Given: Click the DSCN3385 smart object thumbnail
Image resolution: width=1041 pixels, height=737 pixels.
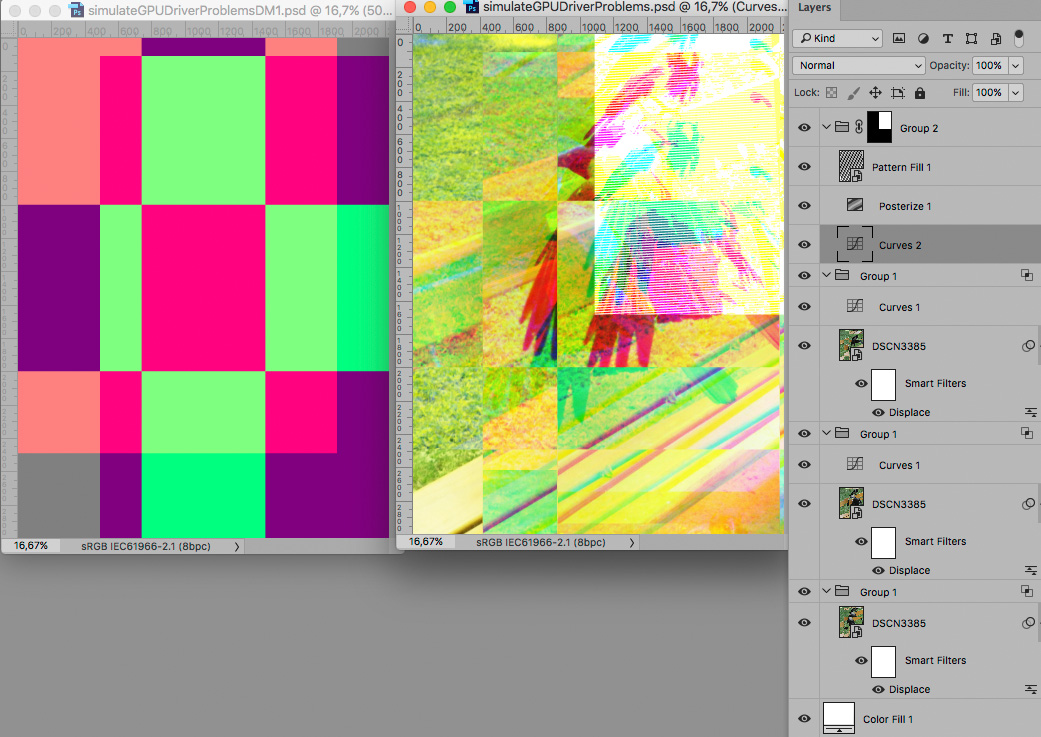Looking at the screenshot, I should (851, 345).
